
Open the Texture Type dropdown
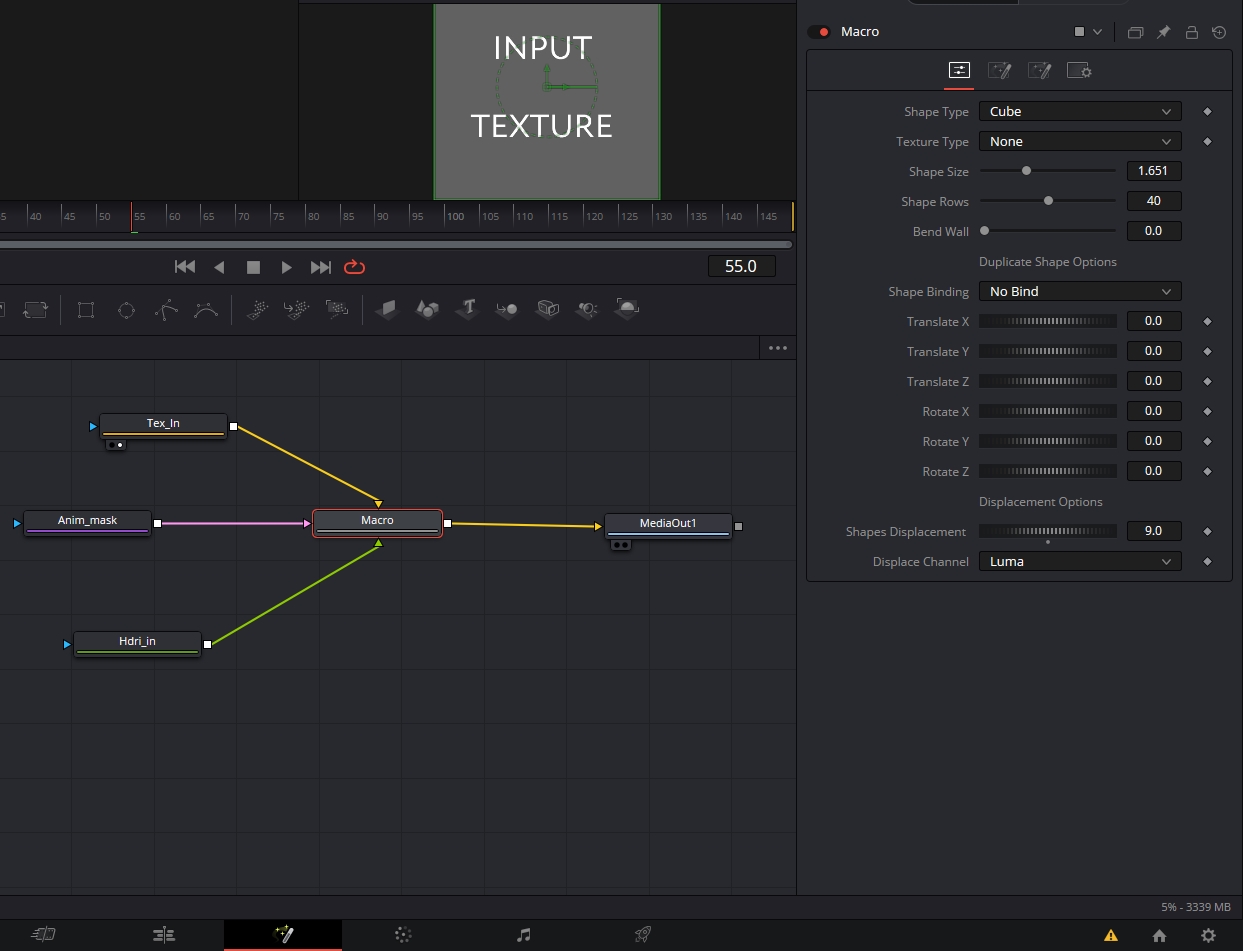point(1080,142)
